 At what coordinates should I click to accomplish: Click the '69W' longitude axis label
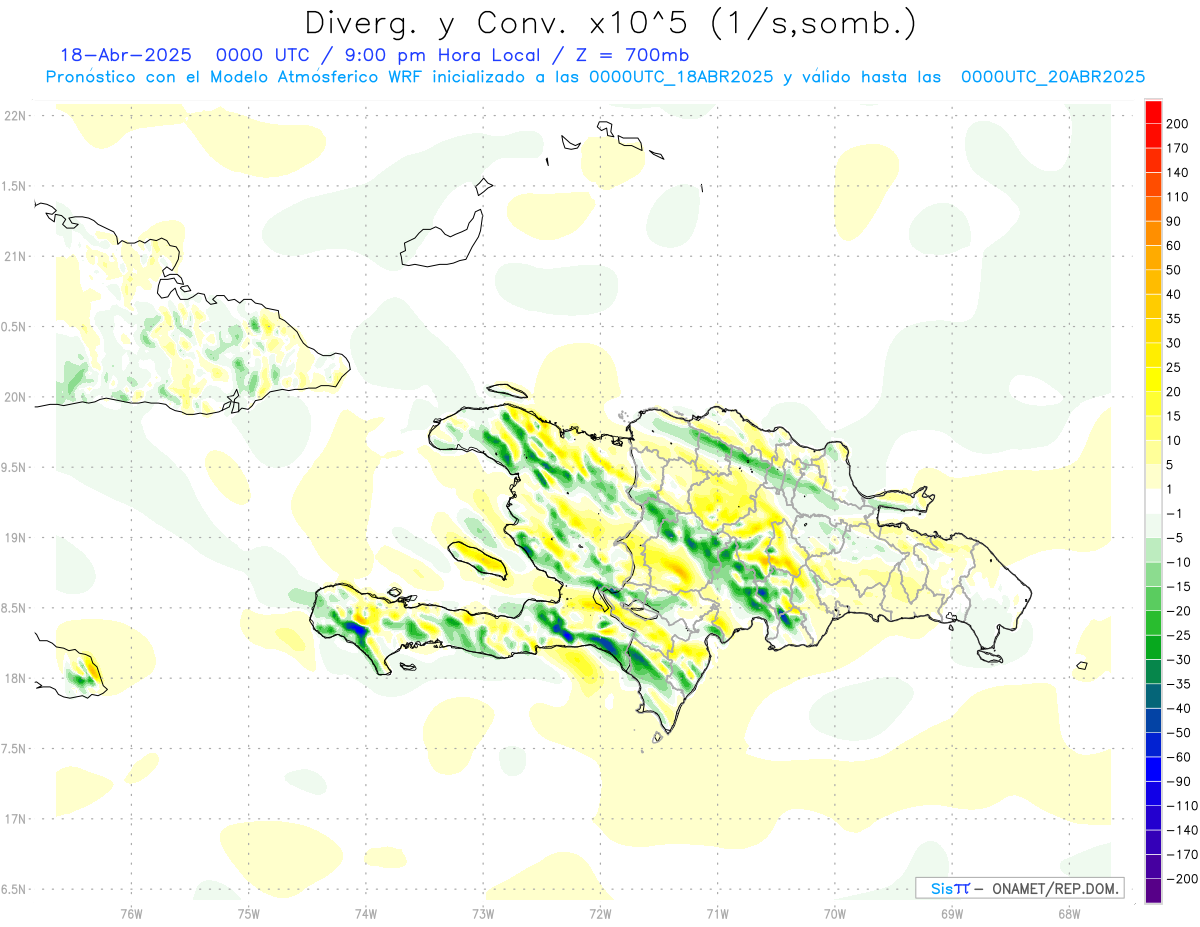[x=951, y=914]
